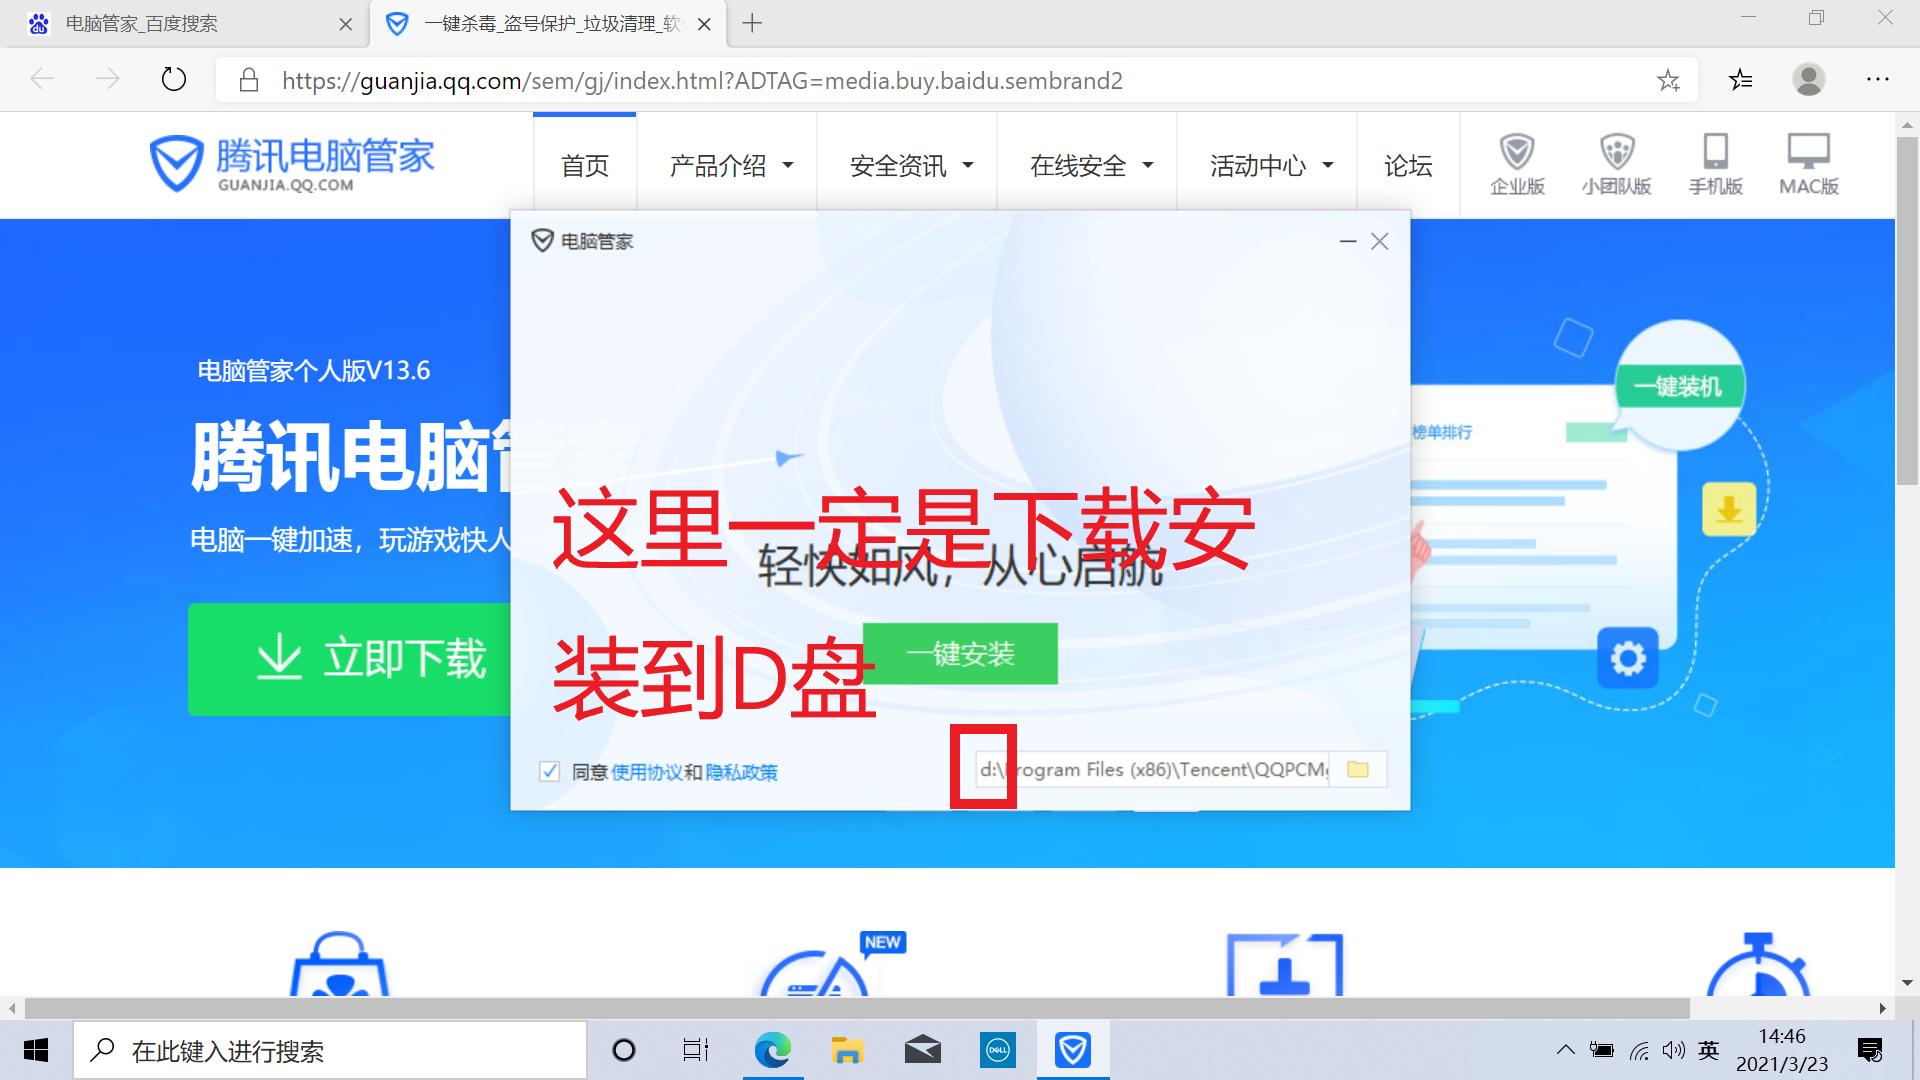1920x1080 pixels.
Task: Select 论坛 in the navigation bar
Action: pyautogui.click(x=1407, y=165)
